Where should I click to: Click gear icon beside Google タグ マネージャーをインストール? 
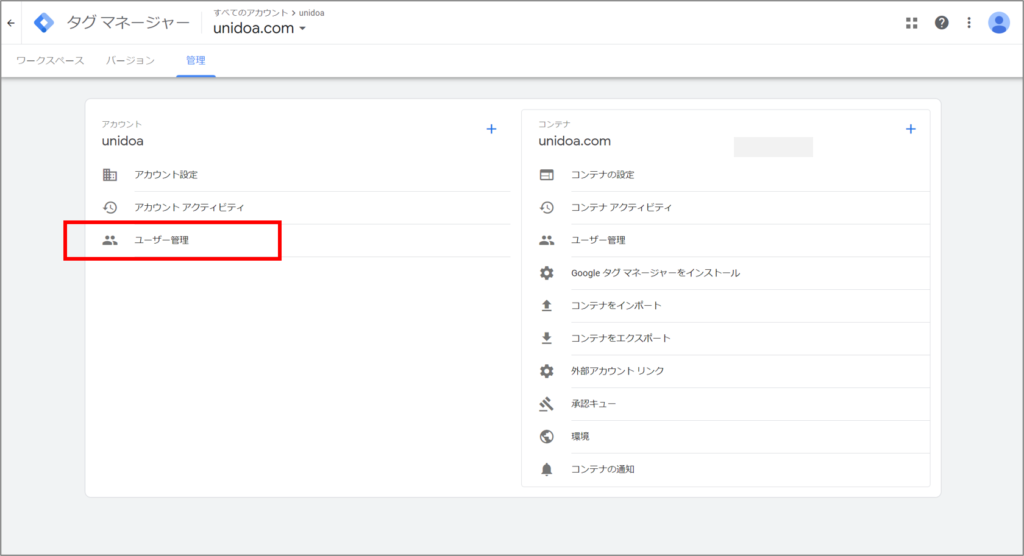tap(547, 273)
